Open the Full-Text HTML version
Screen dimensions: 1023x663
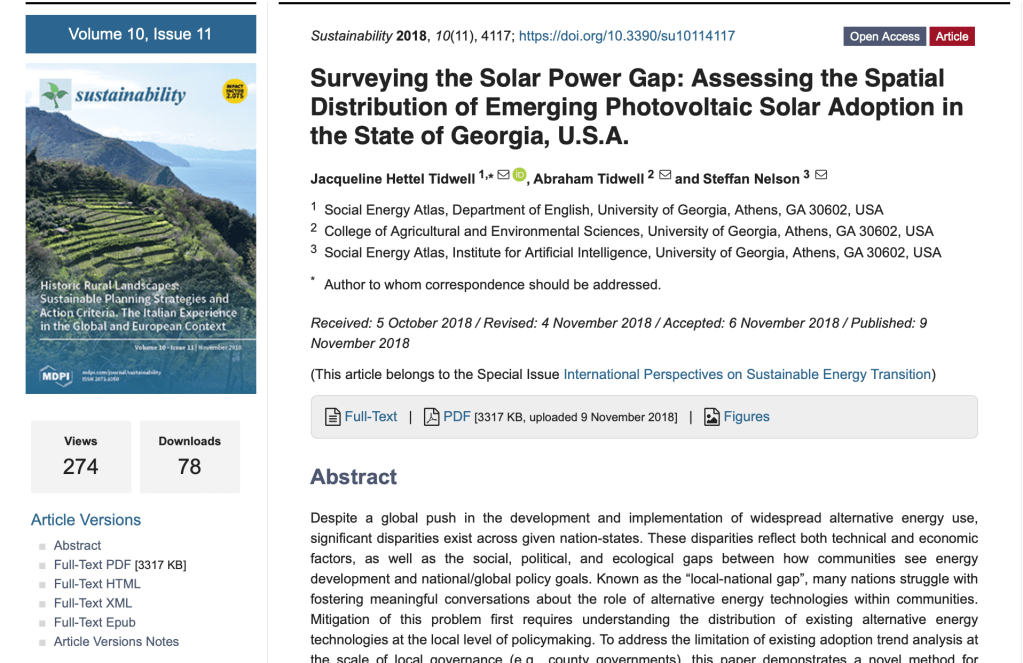(98, 583)
